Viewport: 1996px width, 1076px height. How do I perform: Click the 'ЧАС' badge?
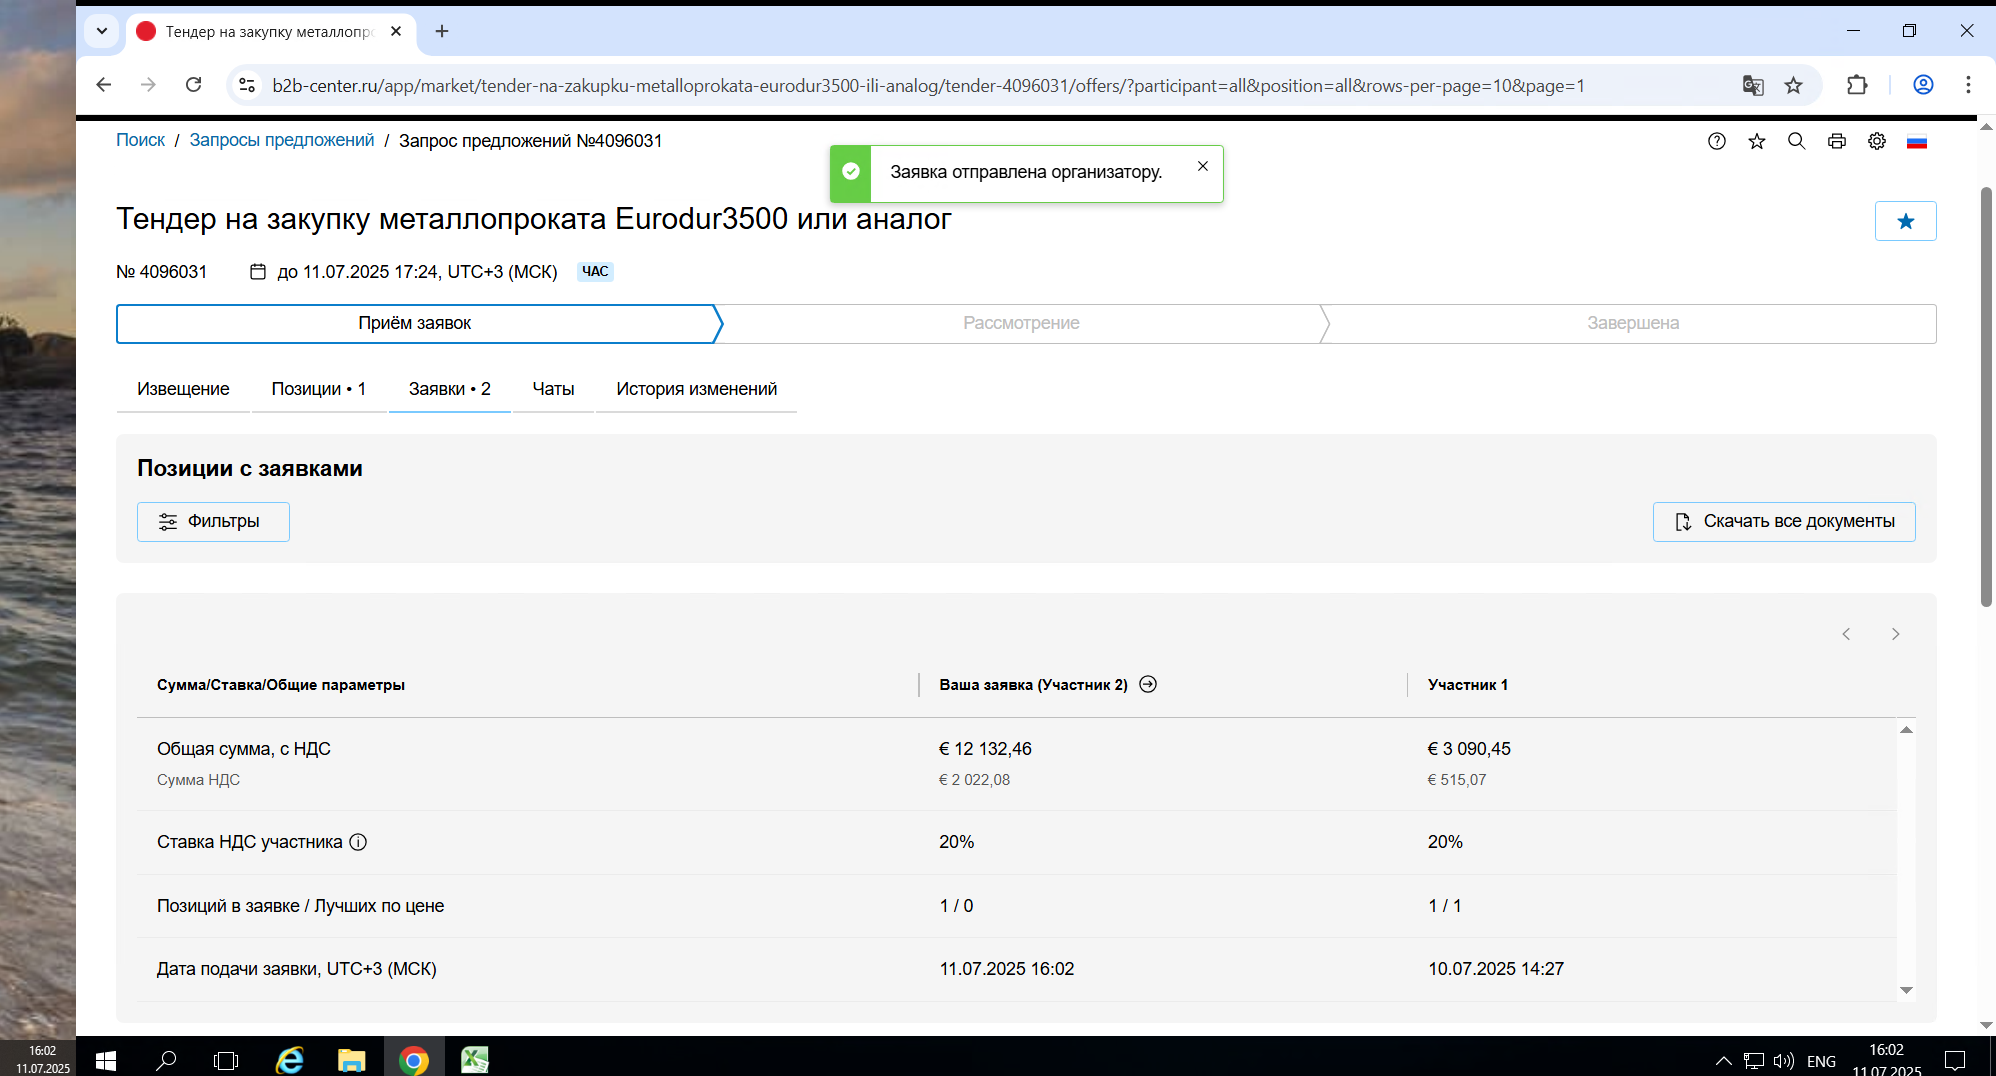coord(595,271)
